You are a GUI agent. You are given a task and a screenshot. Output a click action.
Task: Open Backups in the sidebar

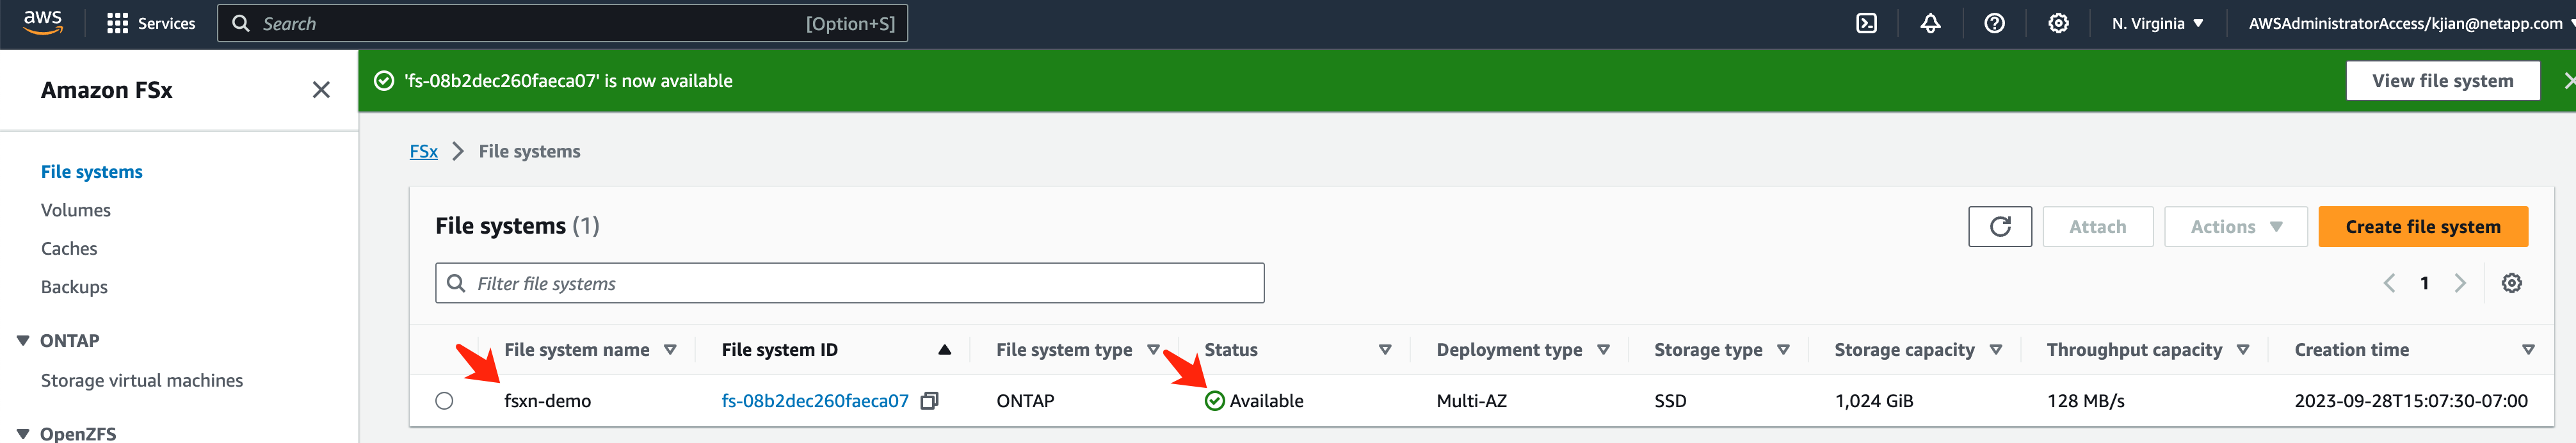(74, 287)
